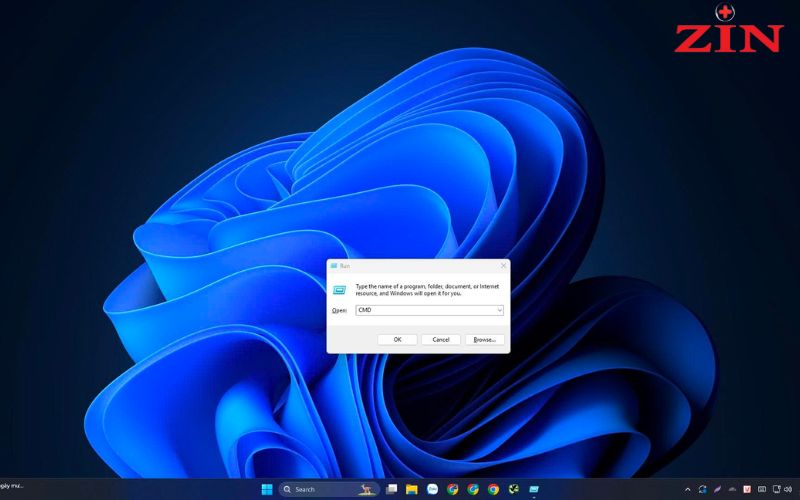Click the taskbar Search box
The height and width of the screenshot is (500, 800).
[329, 489]
